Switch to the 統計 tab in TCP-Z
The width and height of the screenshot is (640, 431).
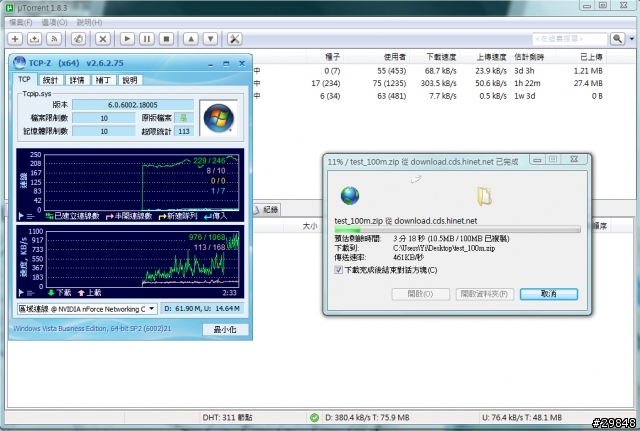point(50,80)
